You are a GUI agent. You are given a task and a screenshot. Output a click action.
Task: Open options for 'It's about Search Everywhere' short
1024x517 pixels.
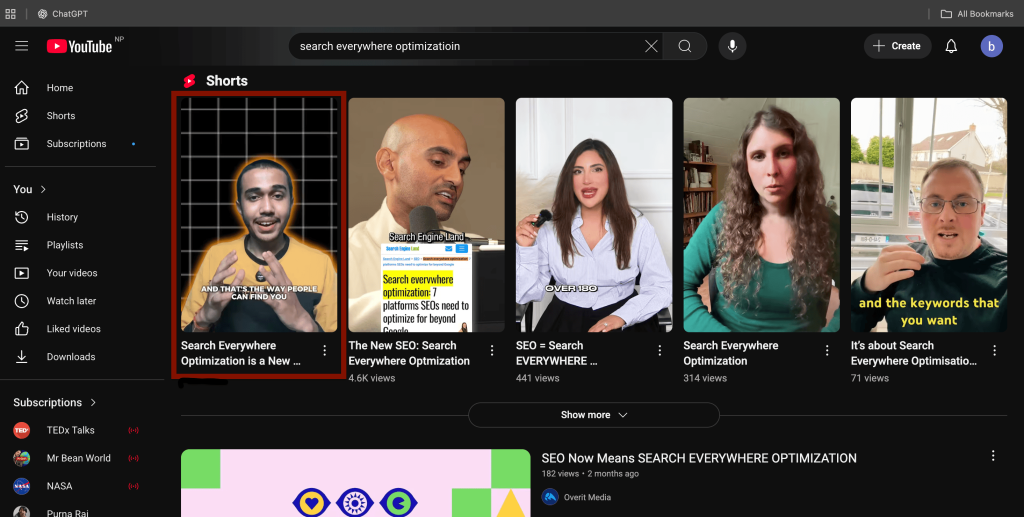coord(994,351)
